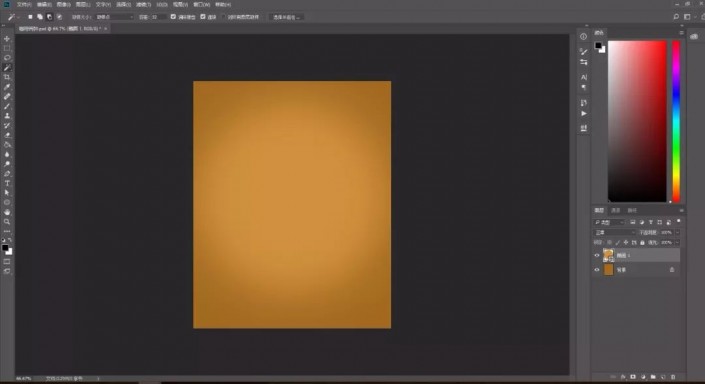Choose Add to Selection mode
This screenshot has height=384, width=705.
point(40,17)
